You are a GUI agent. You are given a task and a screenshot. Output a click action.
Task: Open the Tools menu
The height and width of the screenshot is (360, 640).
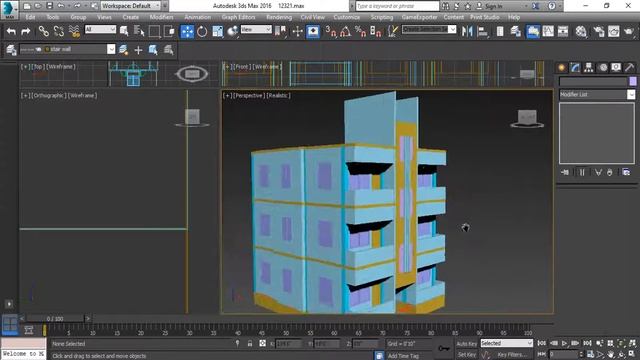click(x=53, y=17)
